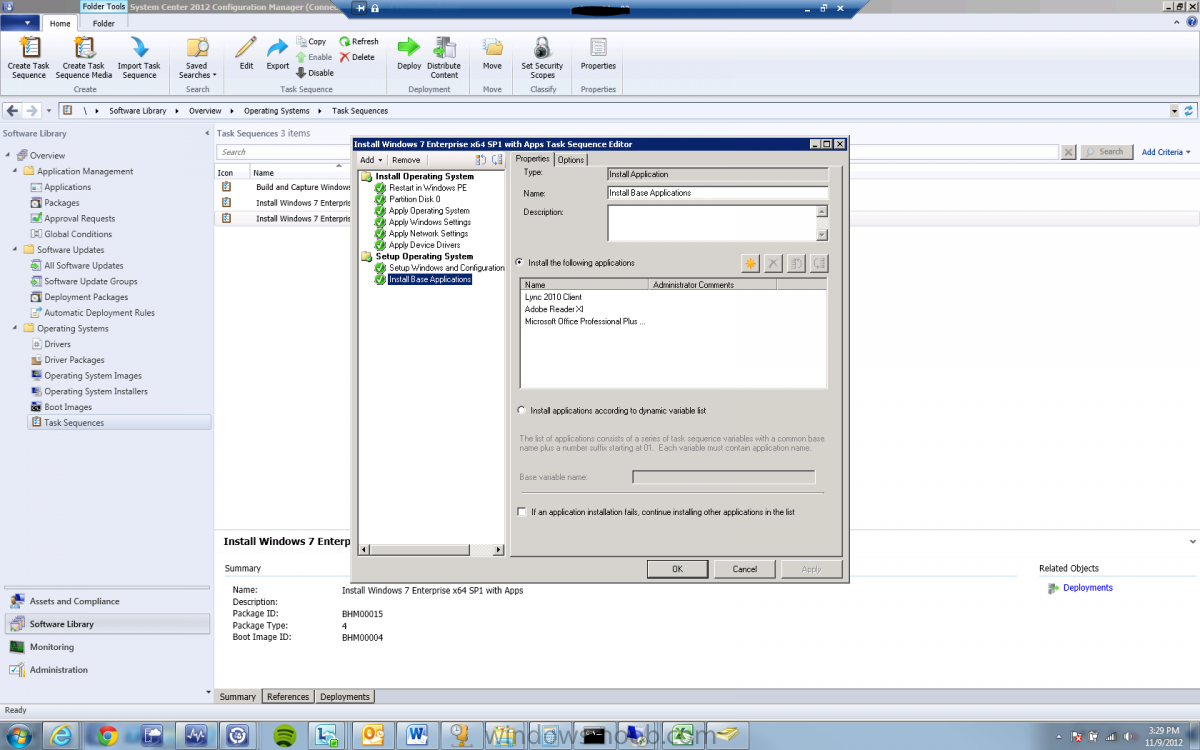Collapse the Application Management tree node
The height and width of the screenshot is (750, 1200).
point(15,171)
